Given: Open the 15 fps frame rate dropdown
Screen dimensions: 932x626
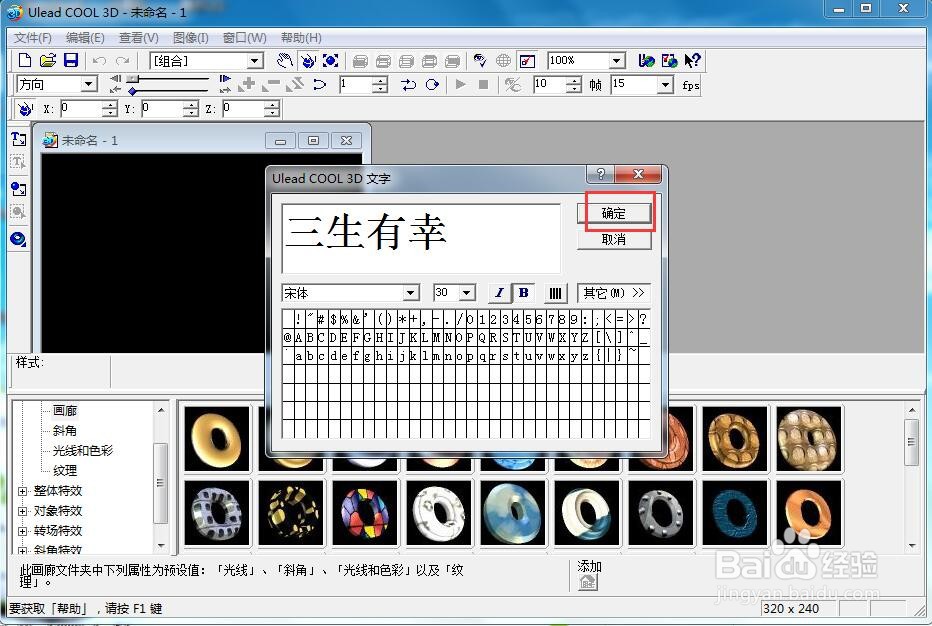Looking at the screenshot, I should (x=665, y=84).
